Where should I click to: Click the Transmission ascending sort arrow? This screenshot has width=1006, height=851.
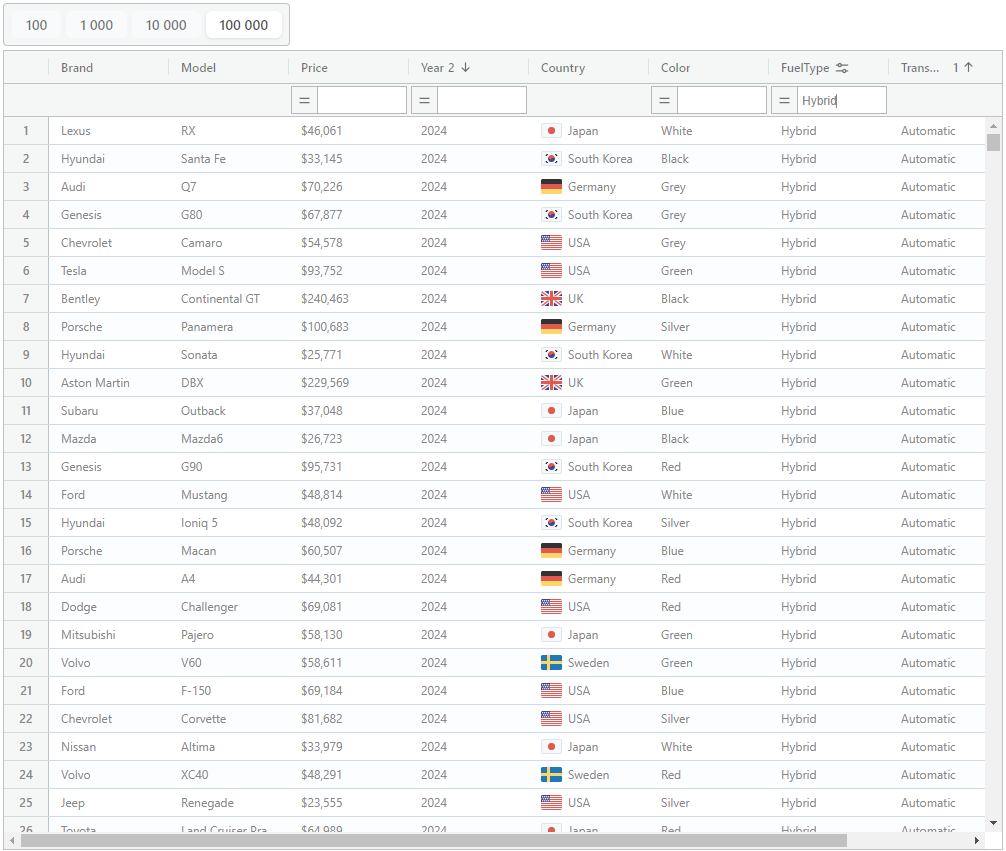969,67
